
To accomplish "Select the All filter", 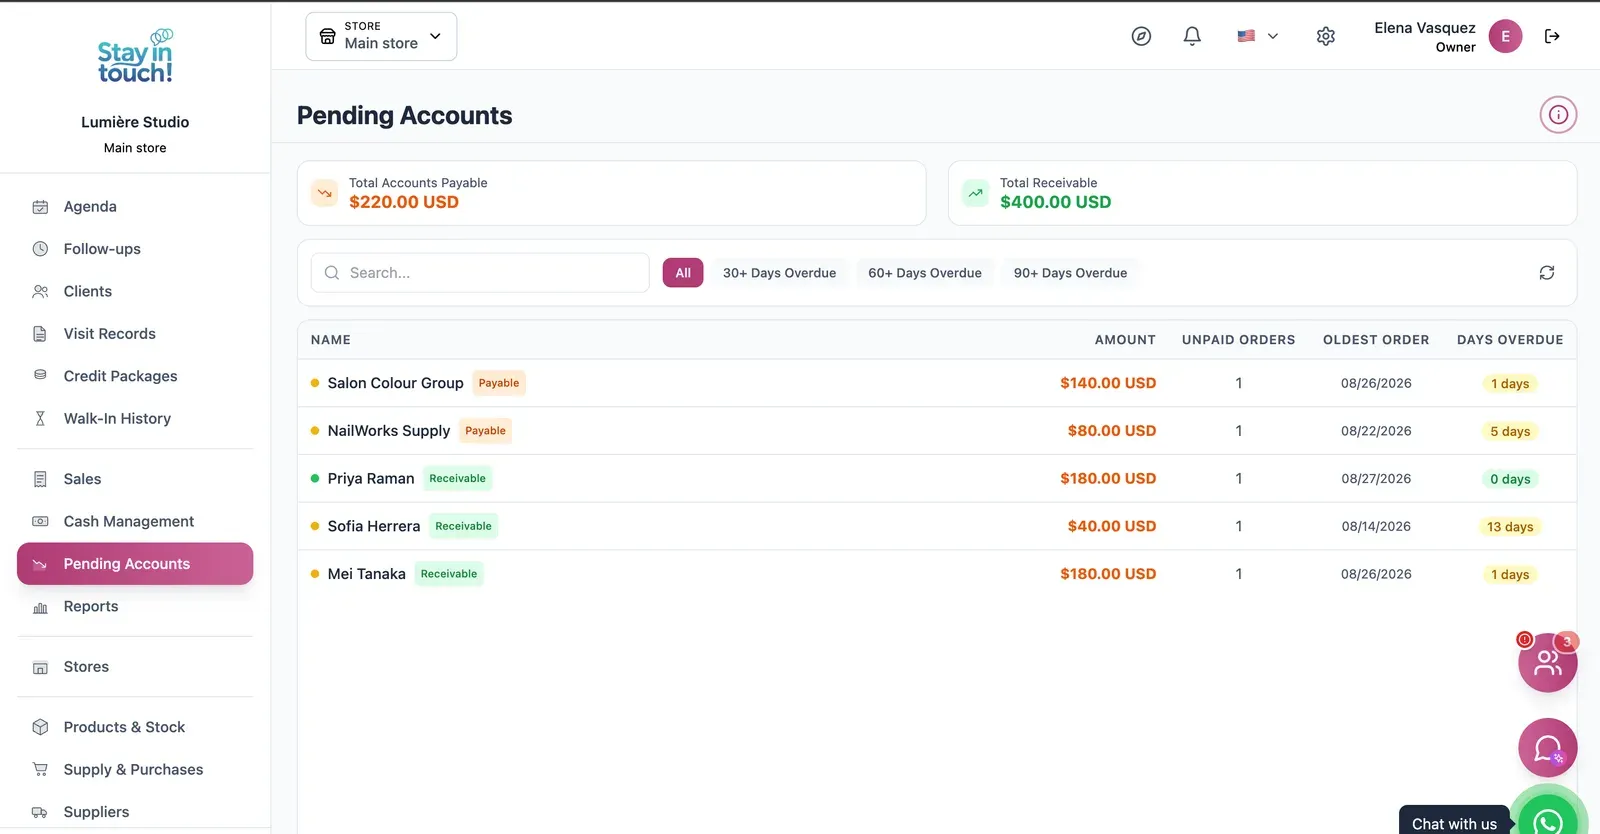I will pyautogui.click(x=683, y=273).
